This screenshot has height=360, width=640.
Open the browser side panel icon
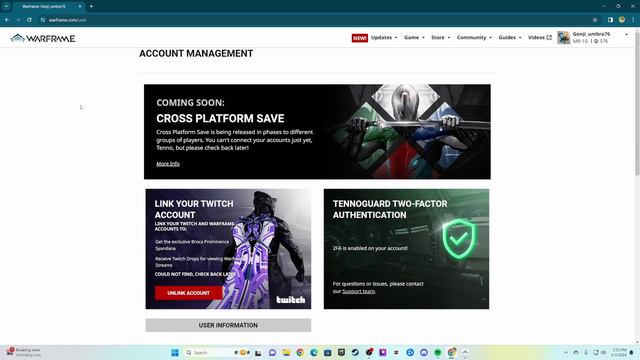(610, 20)
